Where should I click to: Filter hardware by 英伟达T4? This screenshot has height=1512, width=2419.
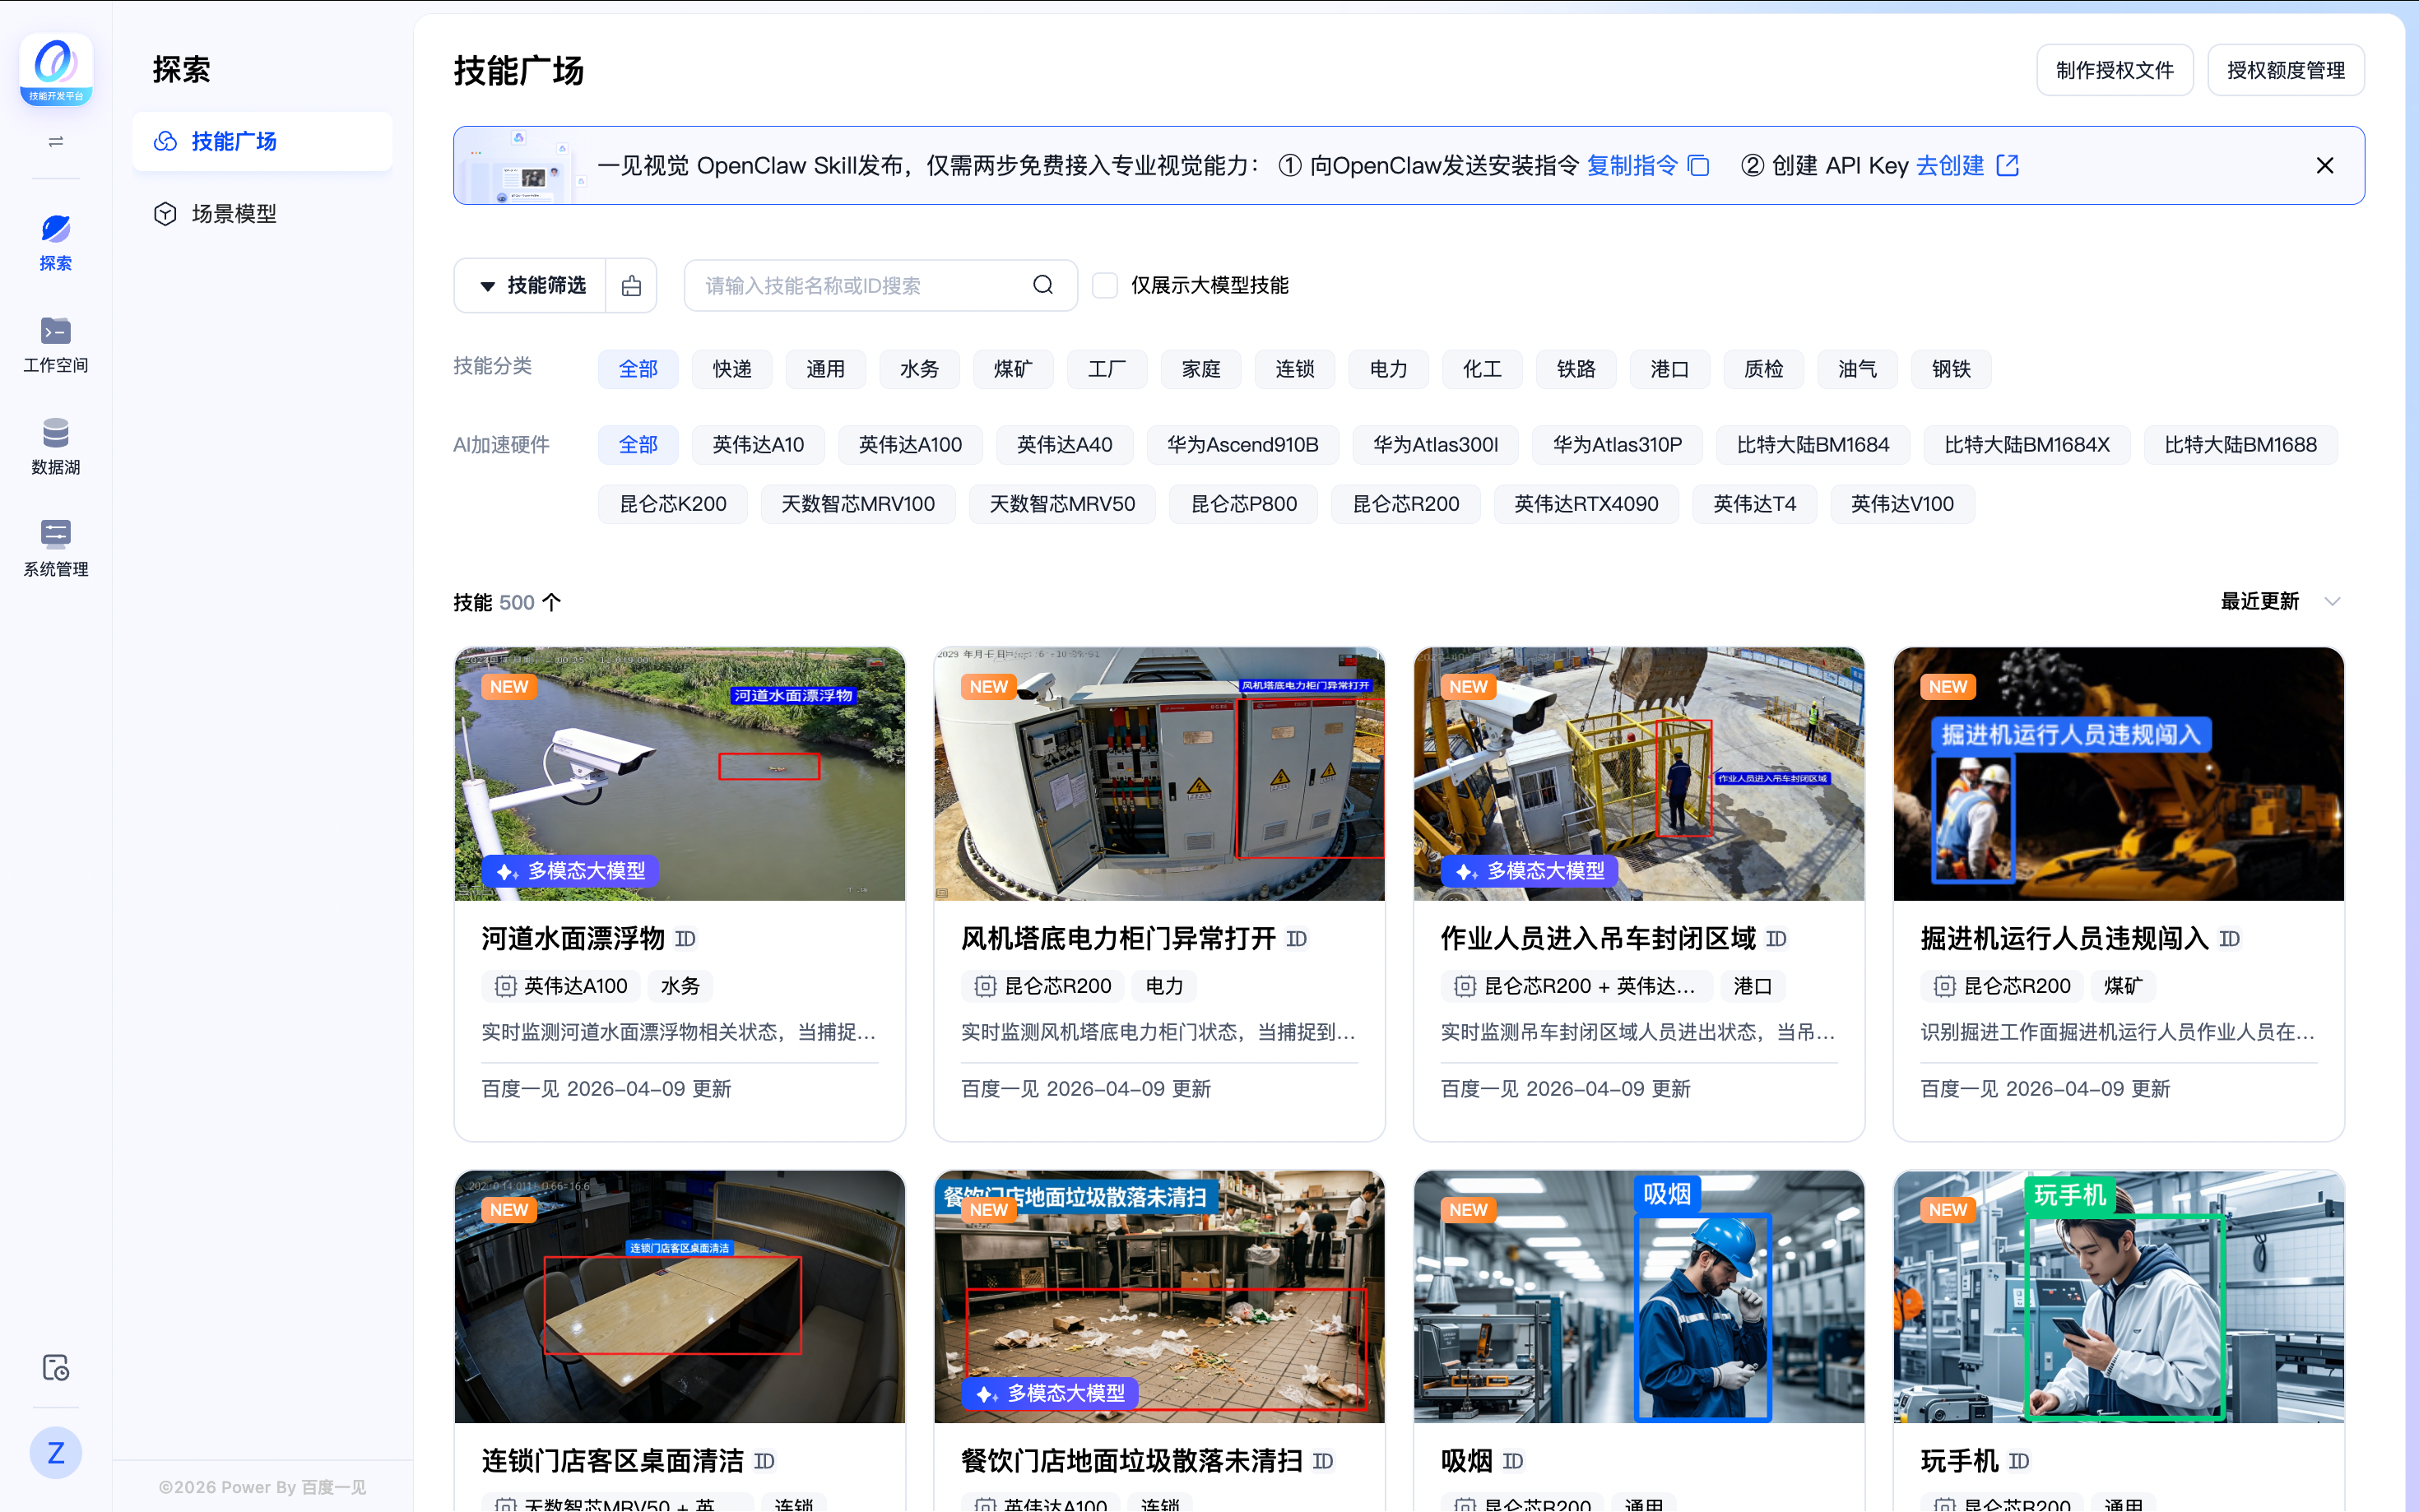[1754, 504]
